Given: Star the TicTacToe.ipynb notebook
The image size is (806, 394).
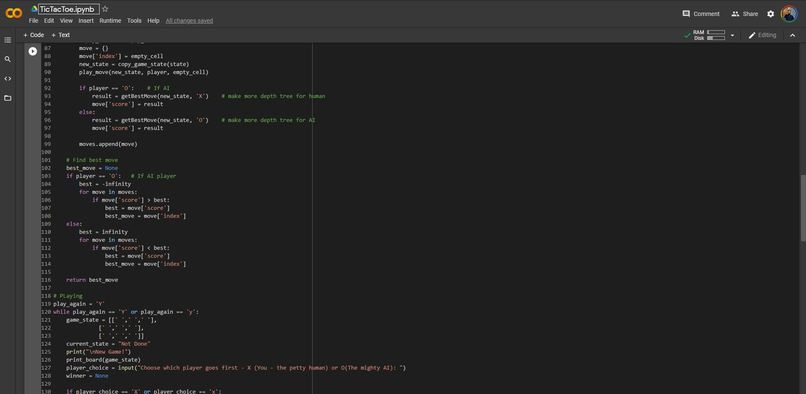Looking at the screenshot, I should (105, 9).
